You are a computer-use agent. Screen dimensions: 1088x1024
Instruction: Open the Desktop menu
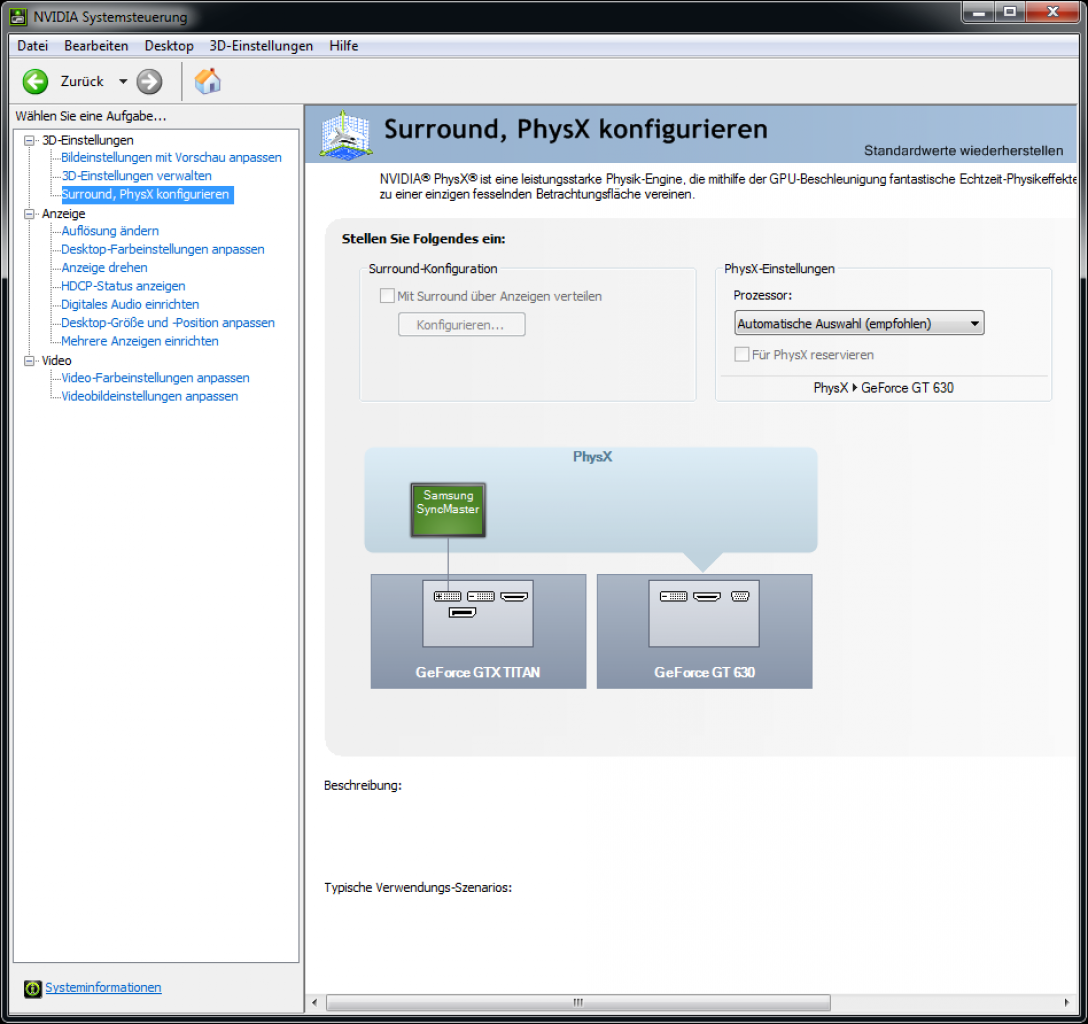click(x=169, y=46)
